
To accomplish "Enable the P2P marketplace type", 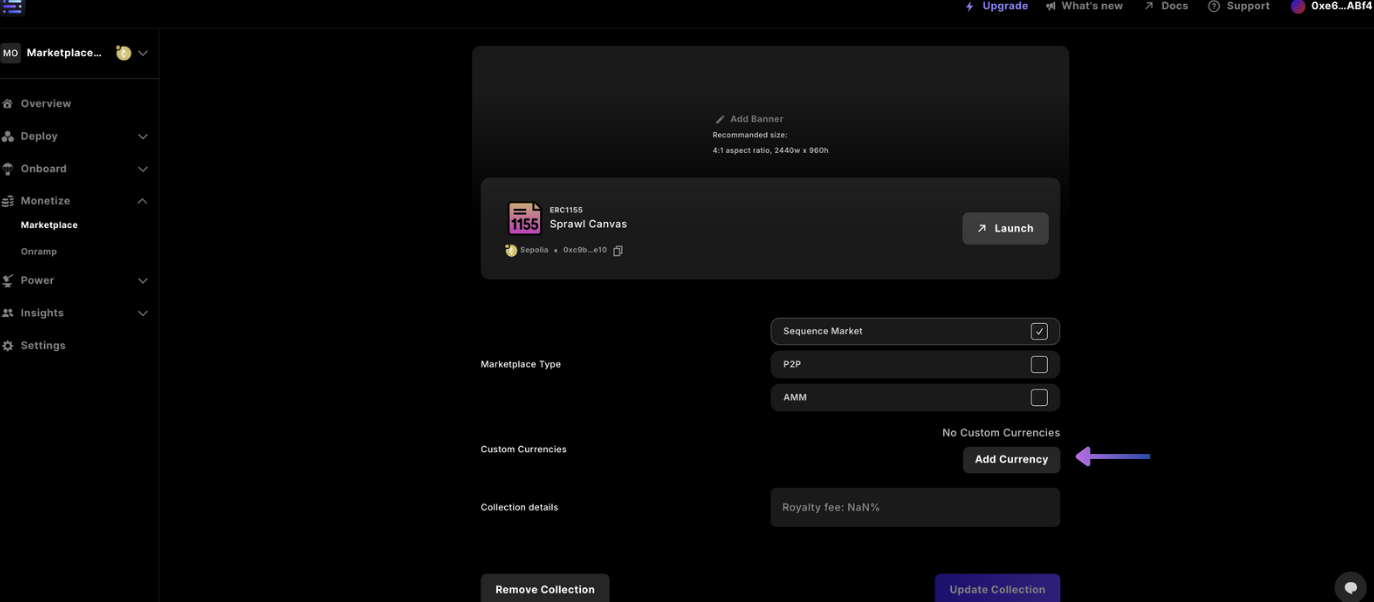I will click(1038, 364).
